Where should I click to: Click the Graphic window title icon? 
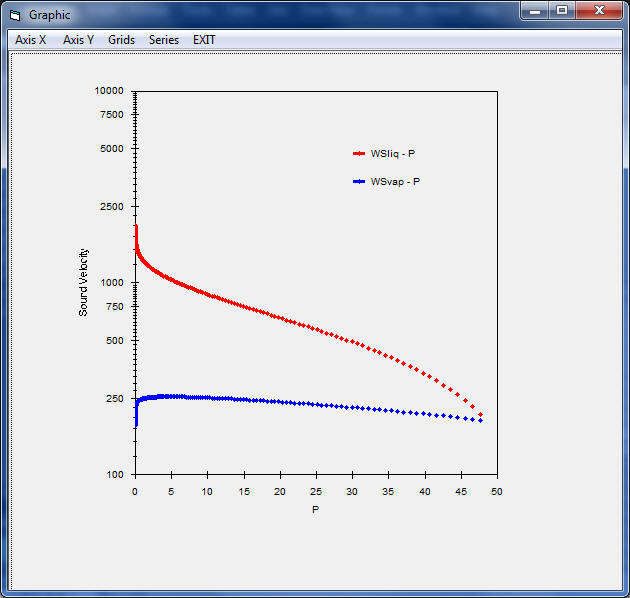point(15,15)
